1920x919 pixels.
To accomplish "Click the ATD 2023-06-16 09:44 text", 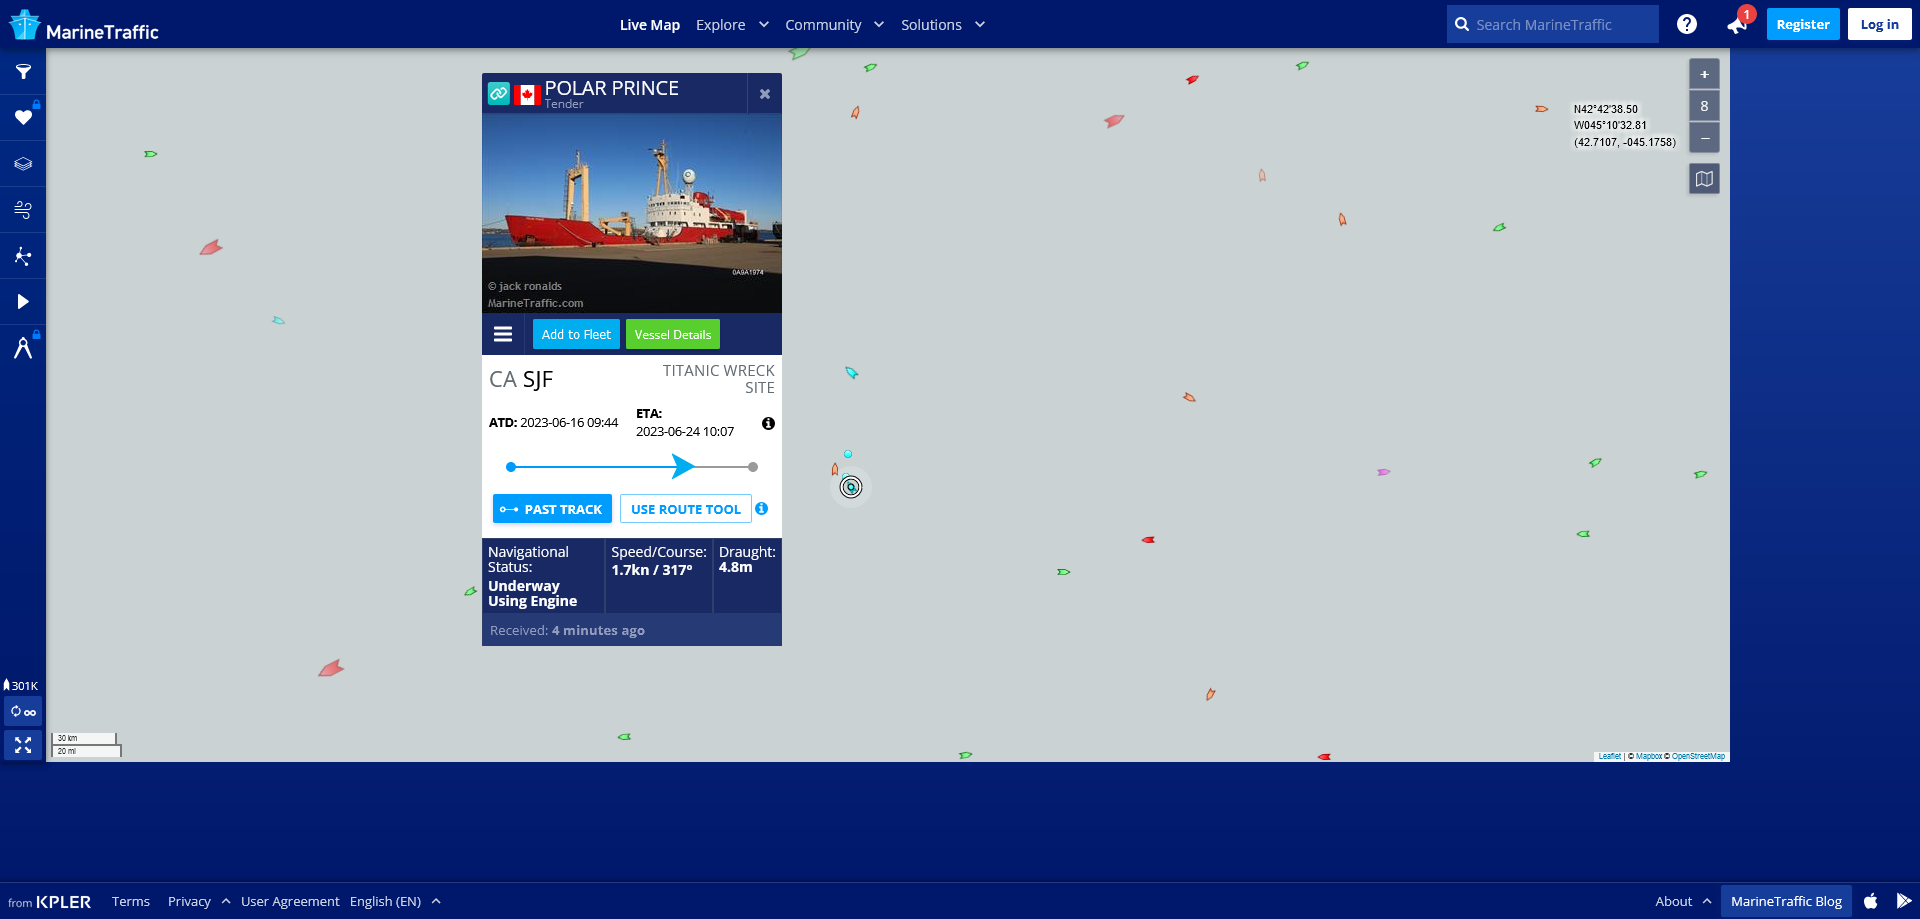I will pos(553,422).
